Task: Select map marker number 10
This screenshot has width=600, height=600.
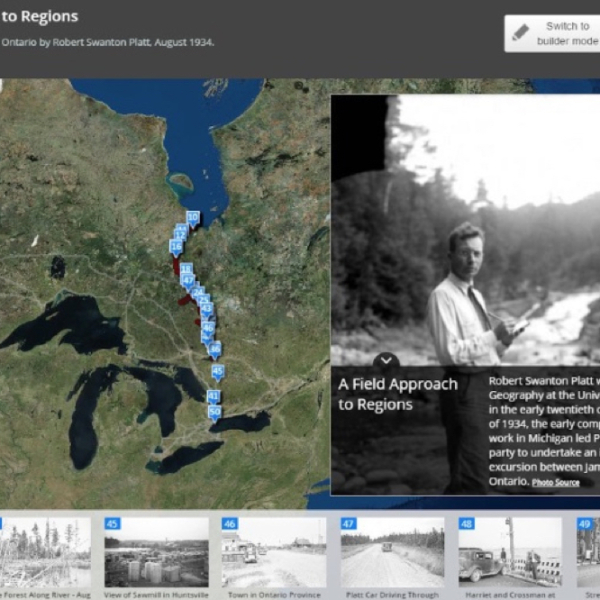Action: point(193,217)
